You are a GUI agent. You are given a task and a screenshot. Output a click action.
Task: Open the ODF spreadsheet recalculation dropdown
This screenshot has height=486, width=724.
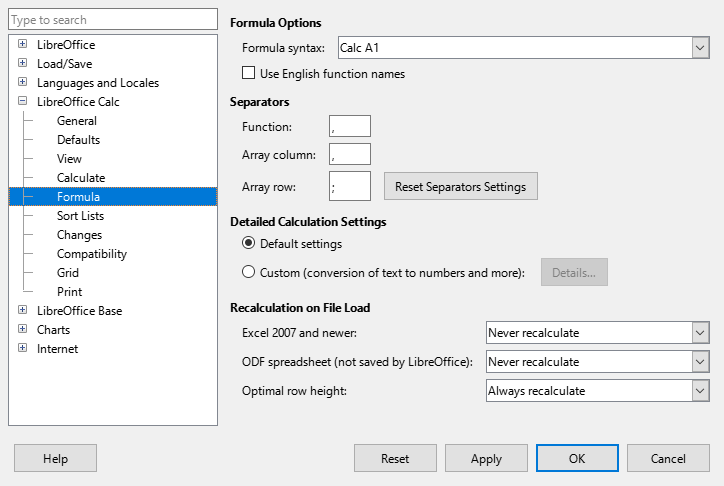tap(699, 362)
